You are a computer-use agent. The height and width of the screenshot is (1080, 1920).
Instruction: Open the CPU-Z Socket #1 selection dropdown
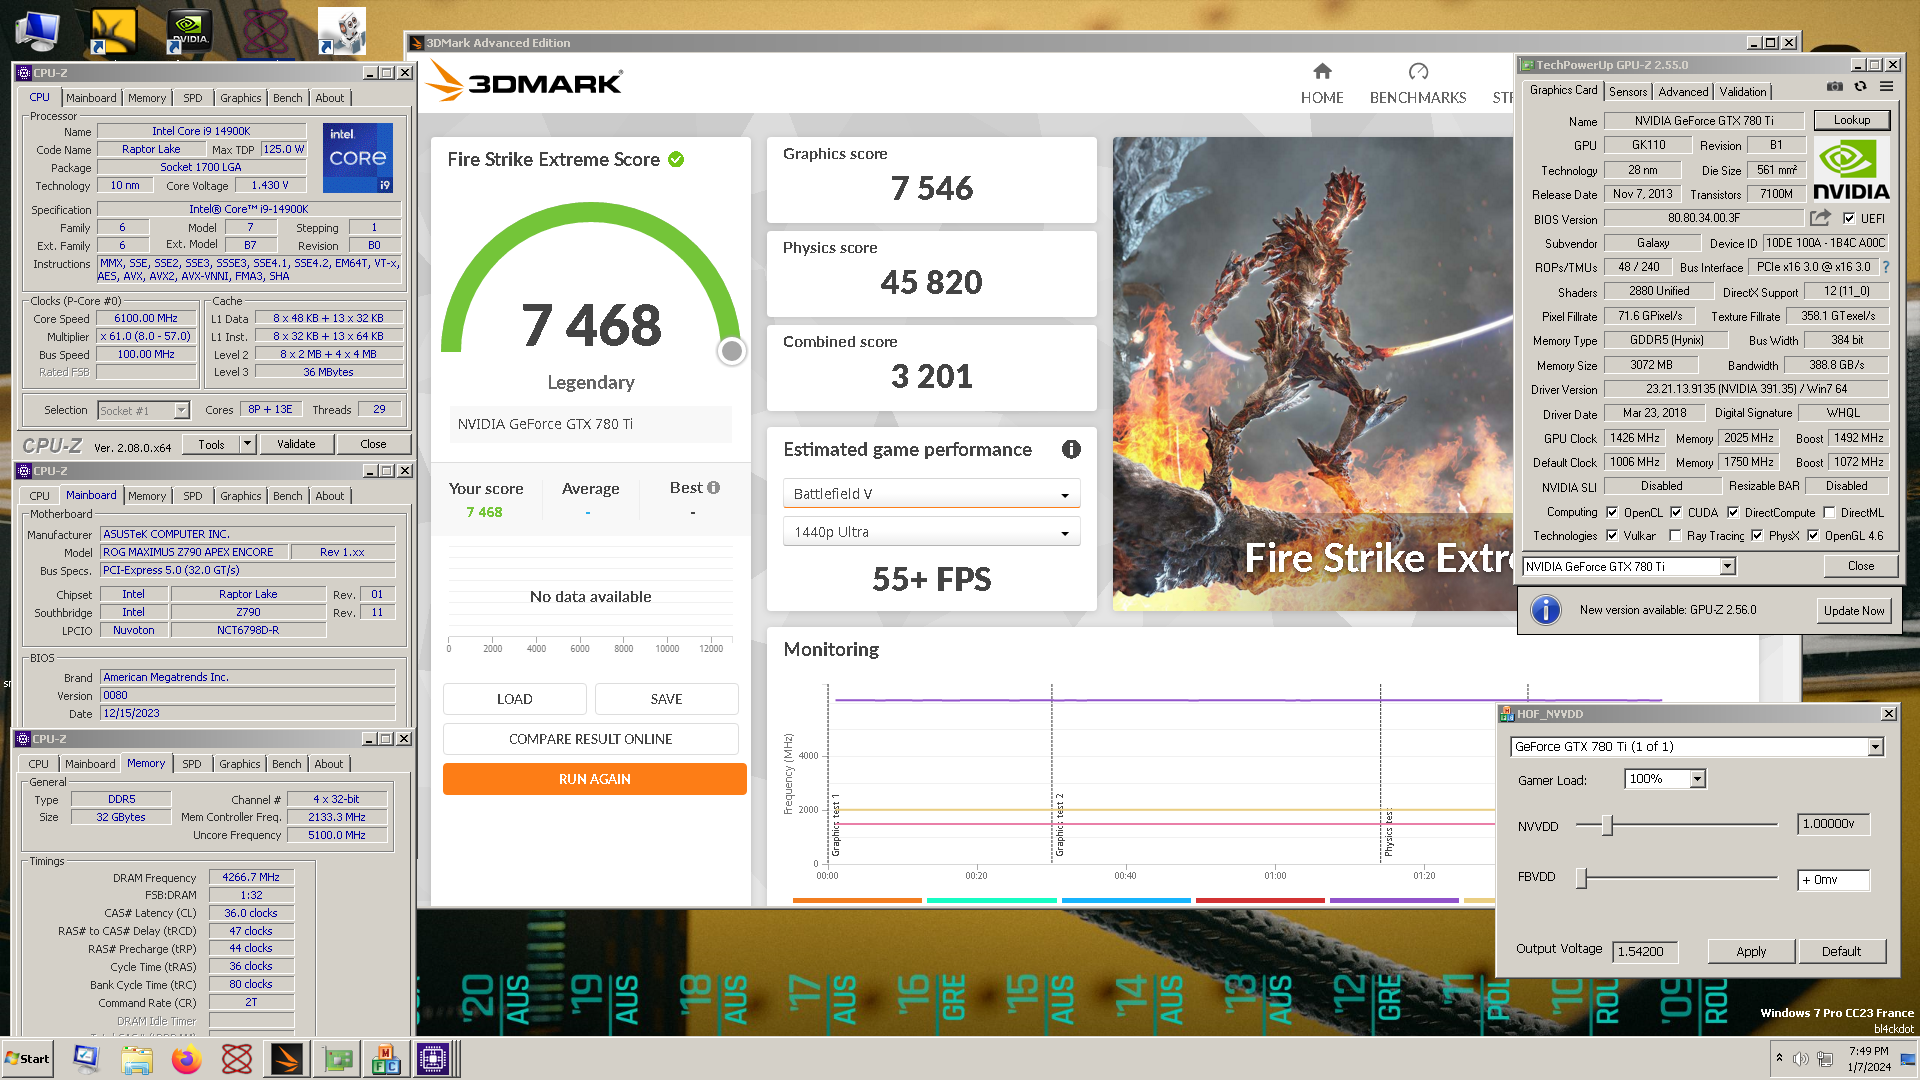[x=144, y=411]
